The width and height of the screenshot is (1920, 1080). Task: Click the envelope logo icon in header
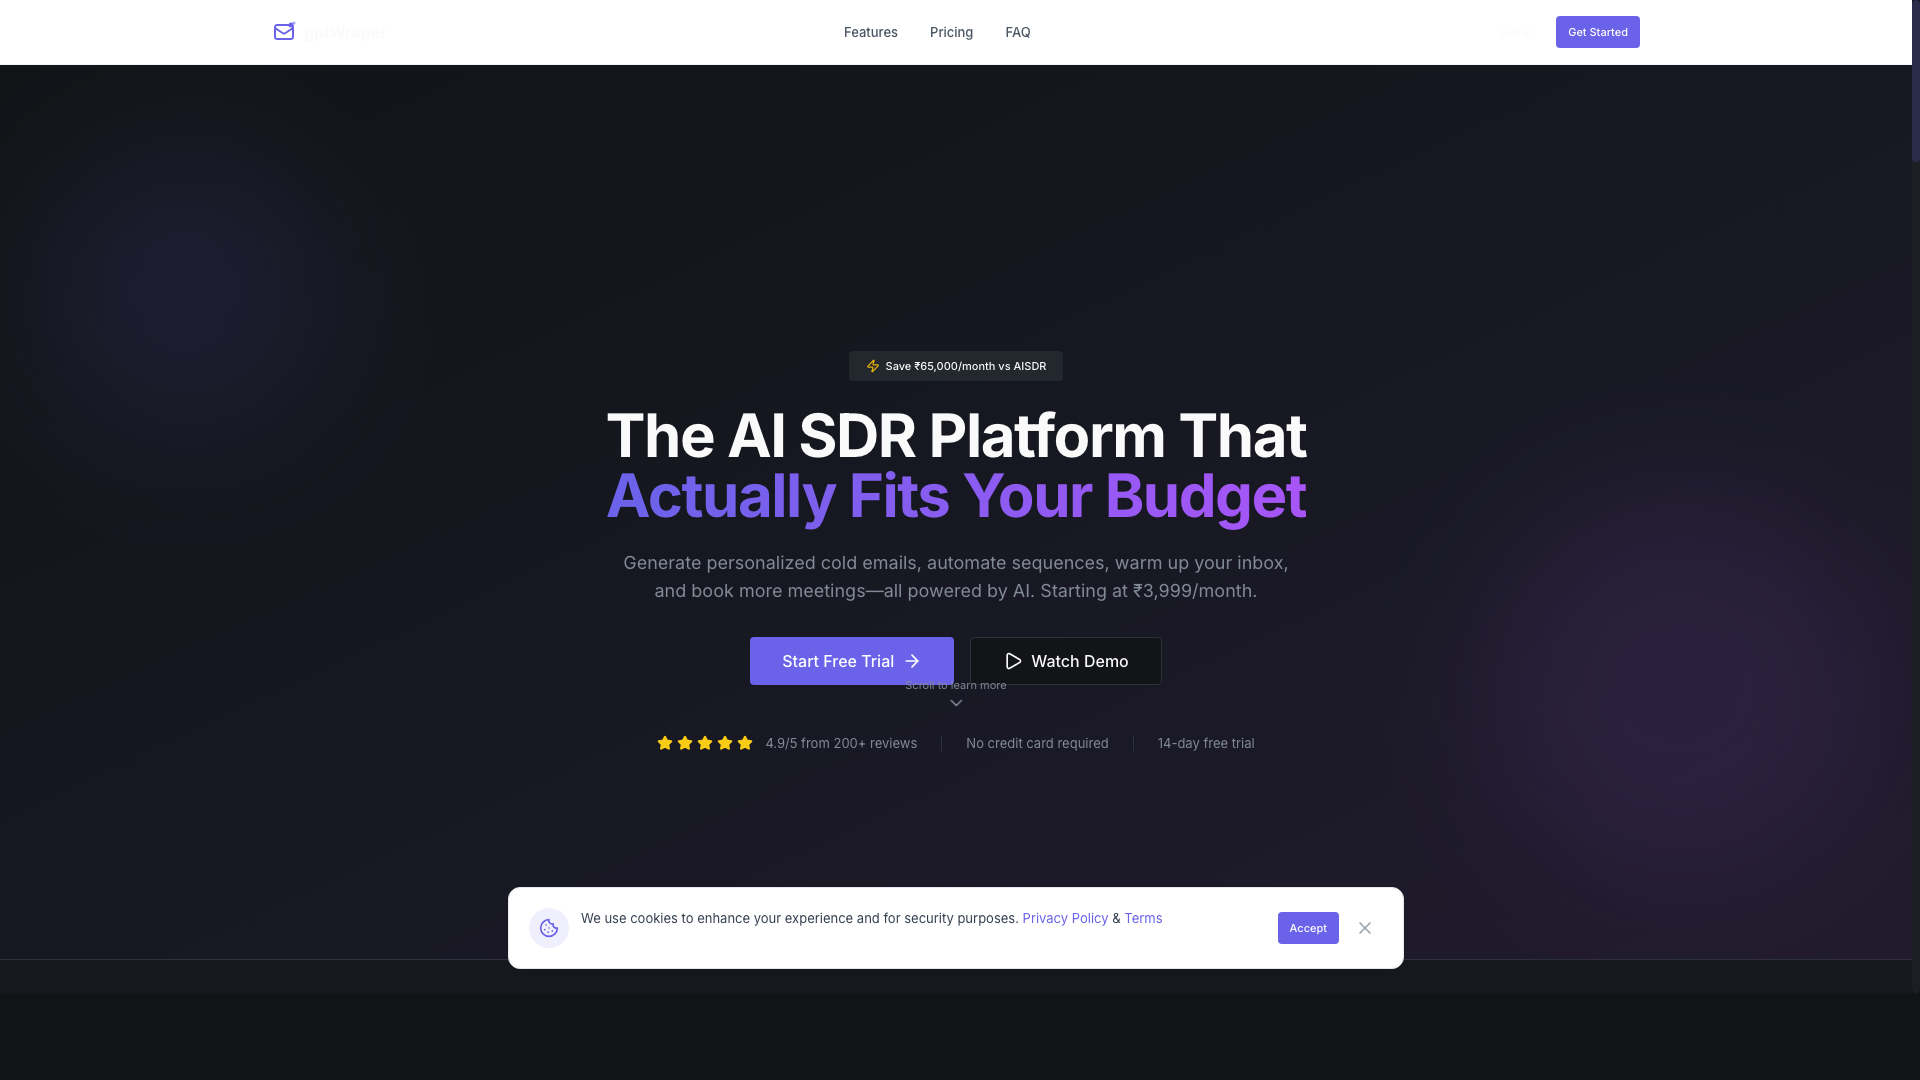(x=284, y=32)
